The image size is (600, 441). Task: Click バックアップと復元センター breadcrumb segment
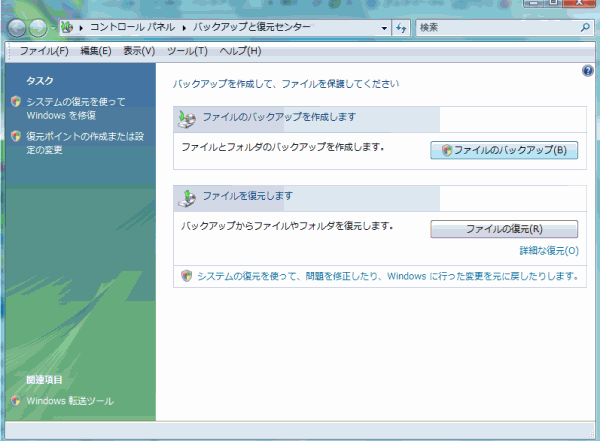click(251, 27)
